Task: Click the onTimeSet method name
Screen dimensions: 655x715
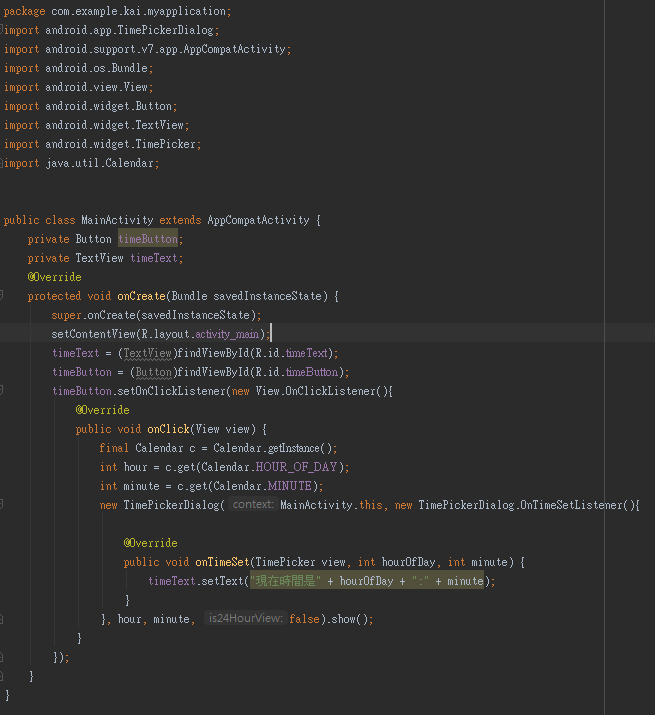Action: [x=222, y=562]
